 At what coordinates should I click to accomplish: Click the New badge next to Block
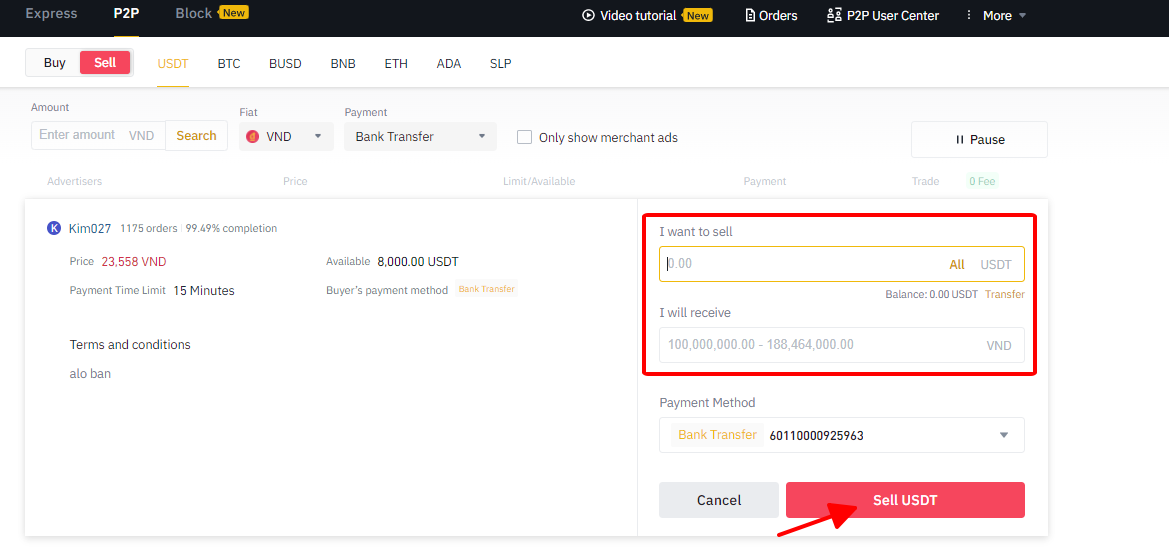[233, 13]
